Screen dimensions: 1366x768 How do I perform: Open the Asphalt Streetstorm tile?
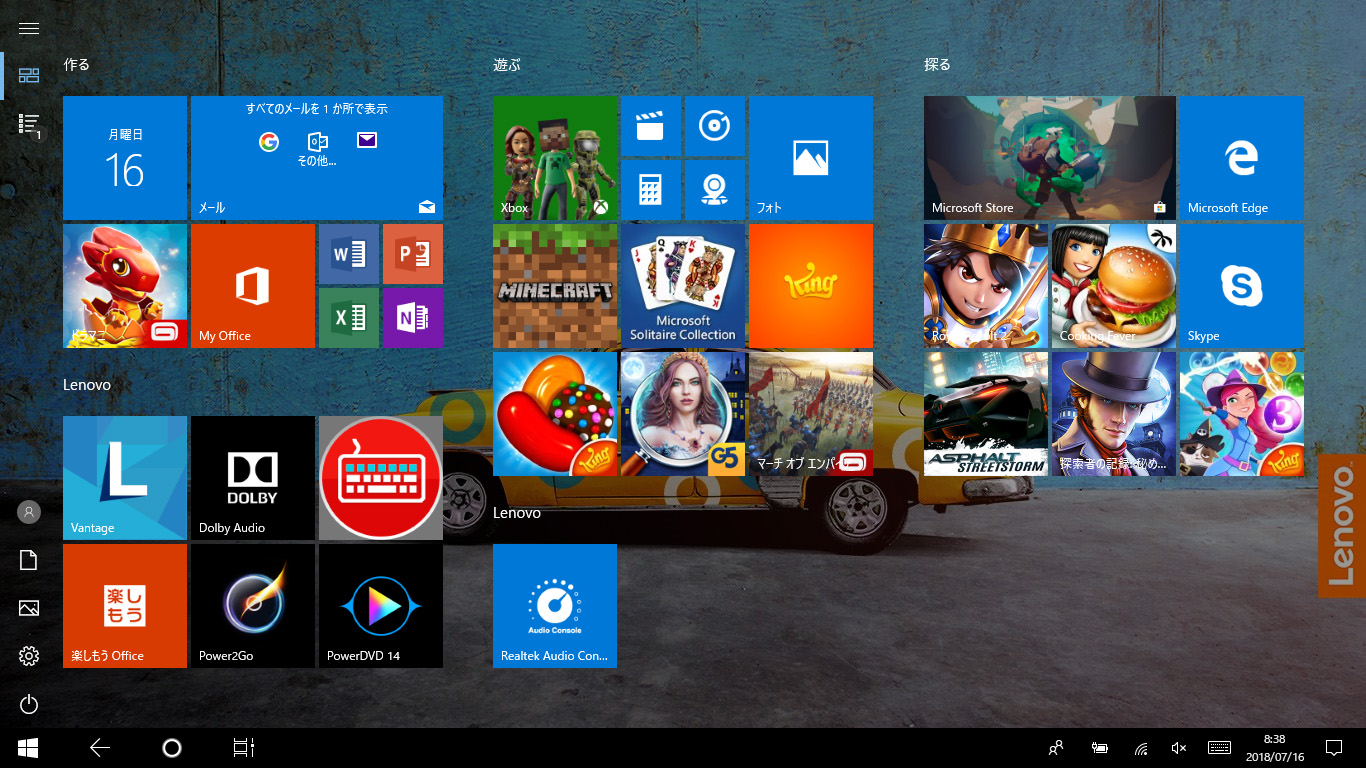coord(986,414)
